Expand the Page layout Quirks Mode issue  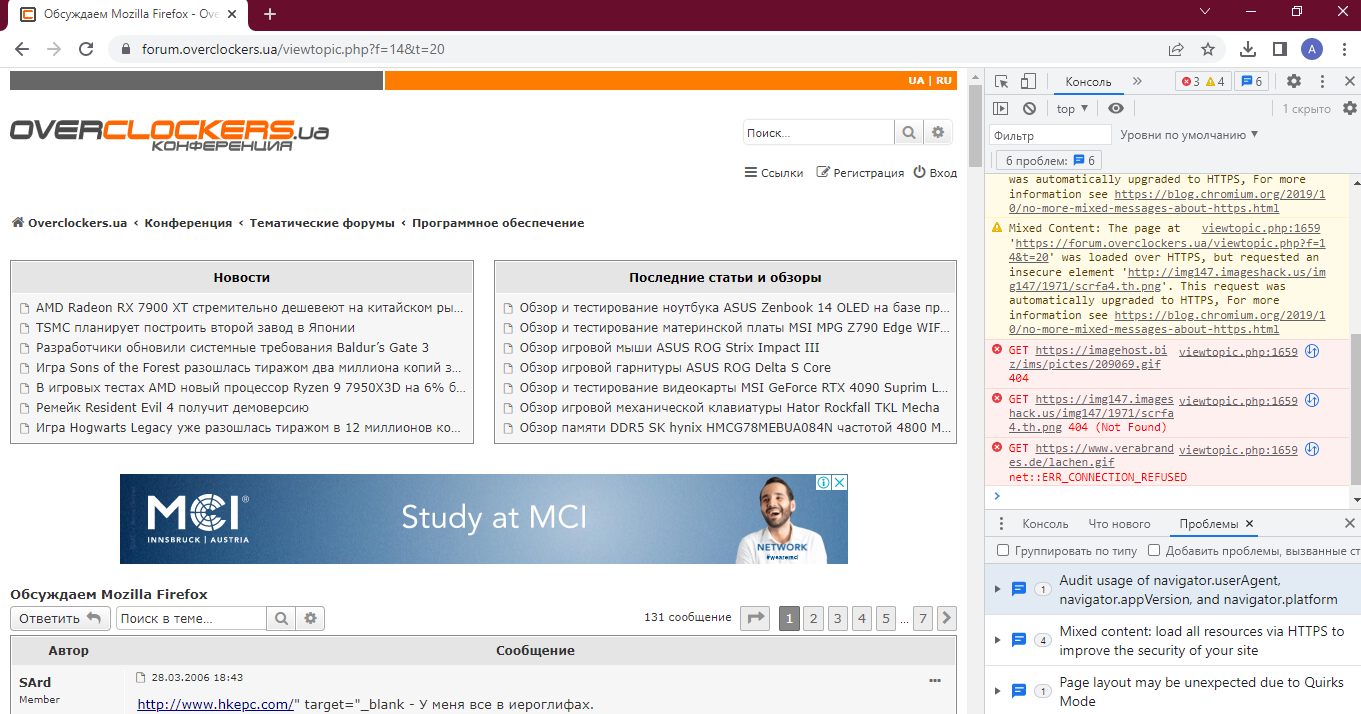tap(997, 691)
